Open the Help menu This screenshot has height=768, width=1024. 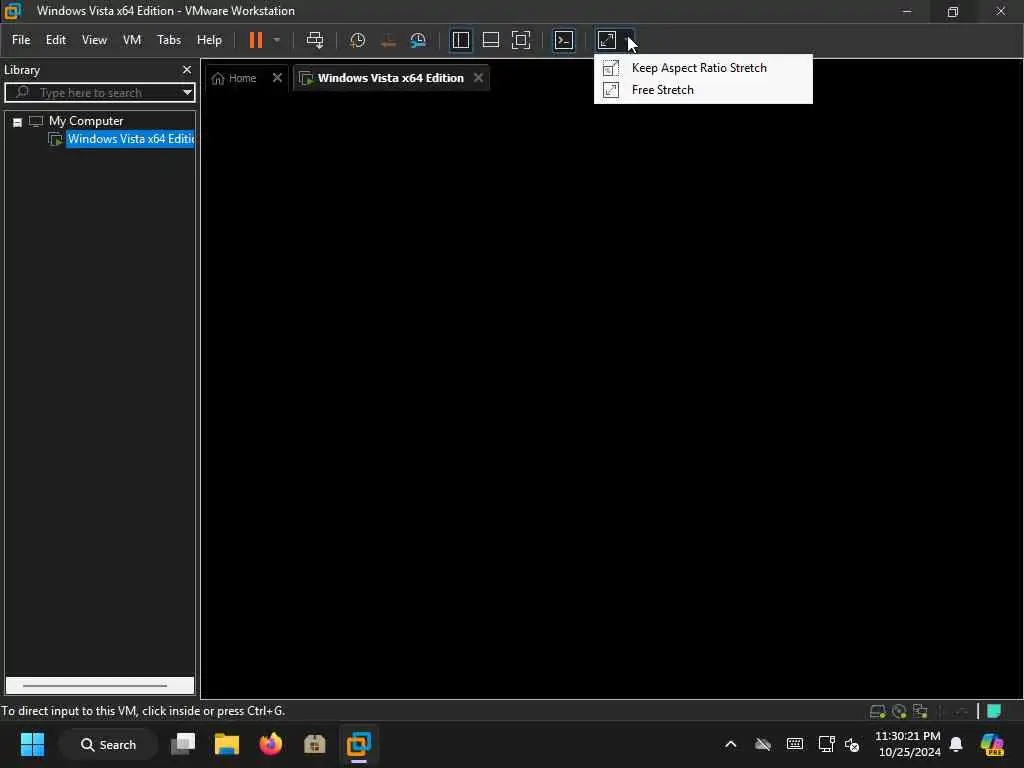(x=209, y=40)
